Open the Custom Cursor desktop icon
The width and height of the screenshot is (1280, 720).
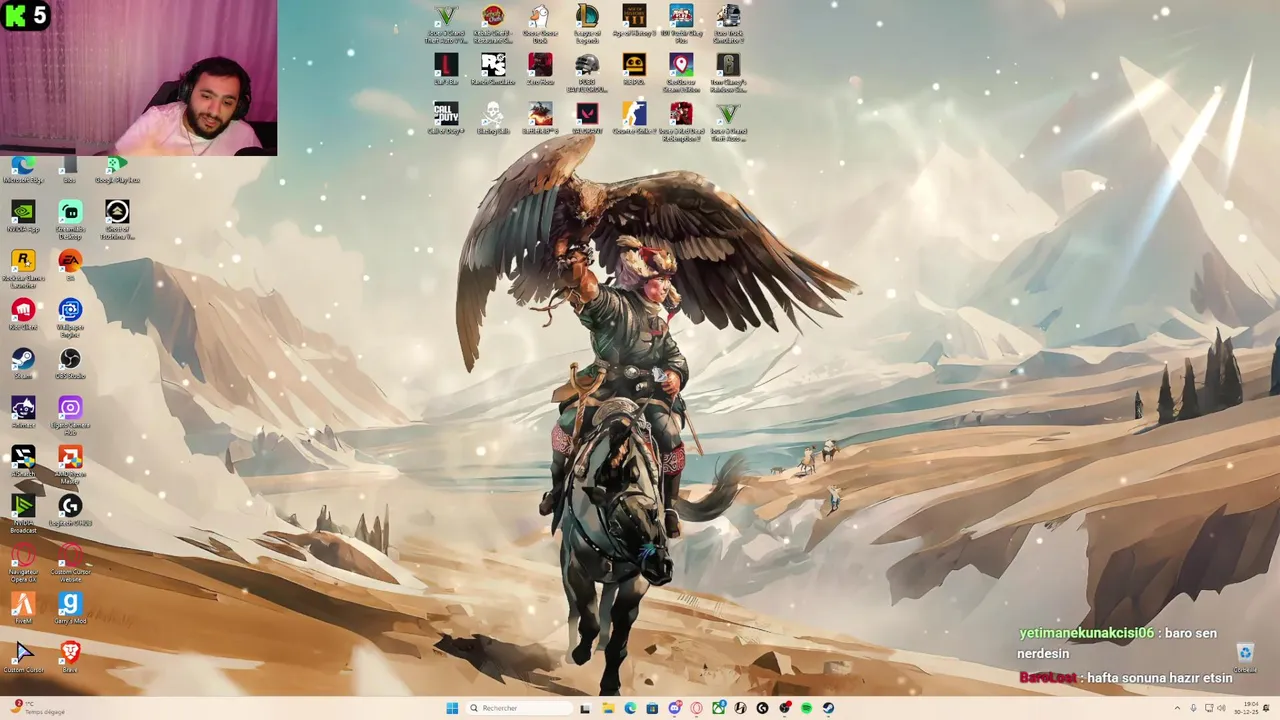(23, 658)
